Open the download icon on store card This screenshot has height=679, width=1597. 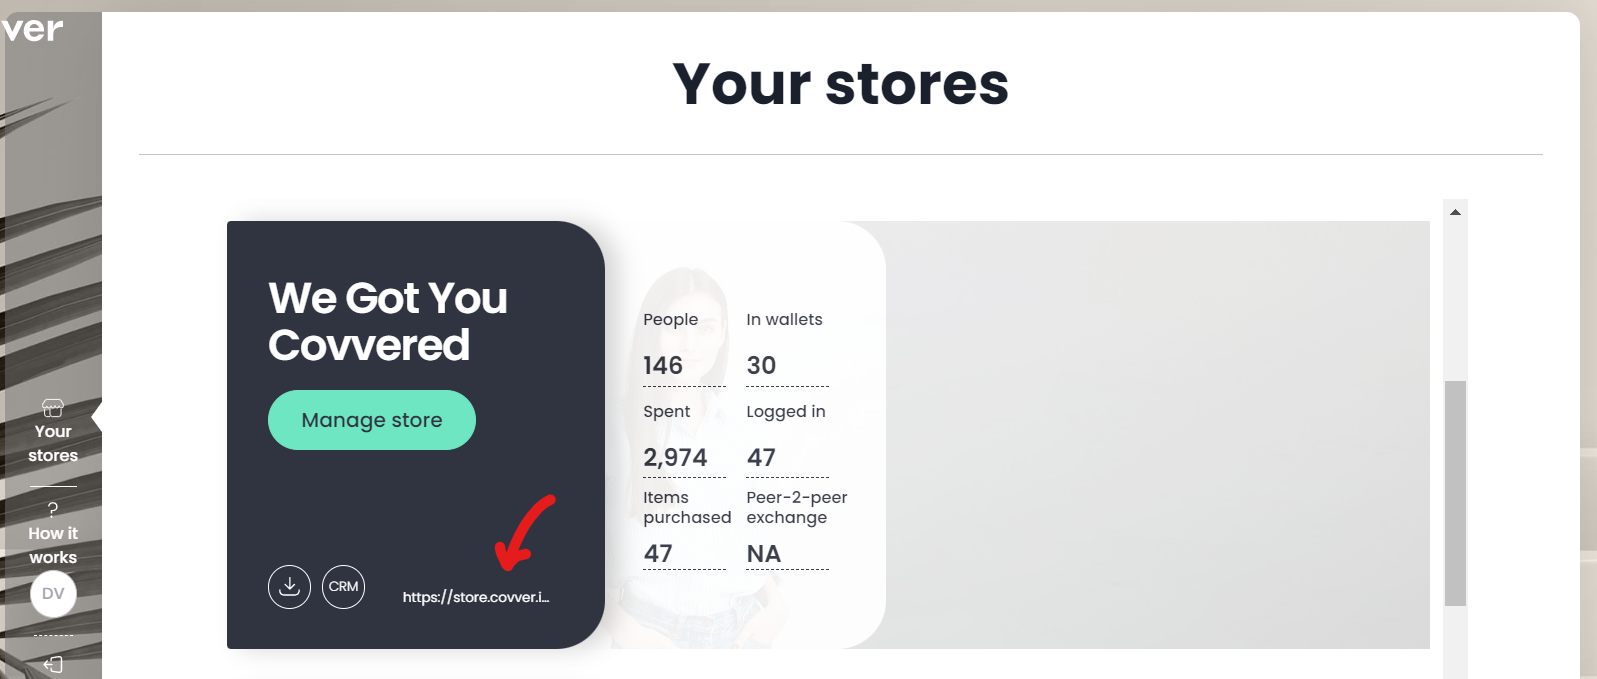tap(289, 587)
